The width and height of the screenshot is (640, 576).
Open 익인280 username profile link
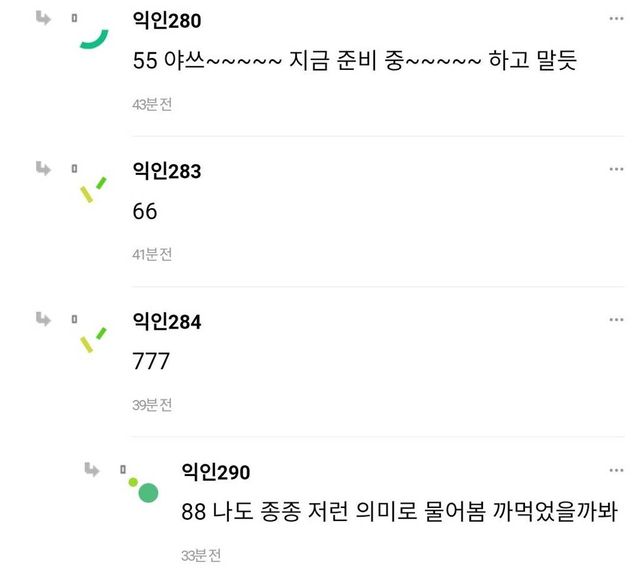coord(166,21)
